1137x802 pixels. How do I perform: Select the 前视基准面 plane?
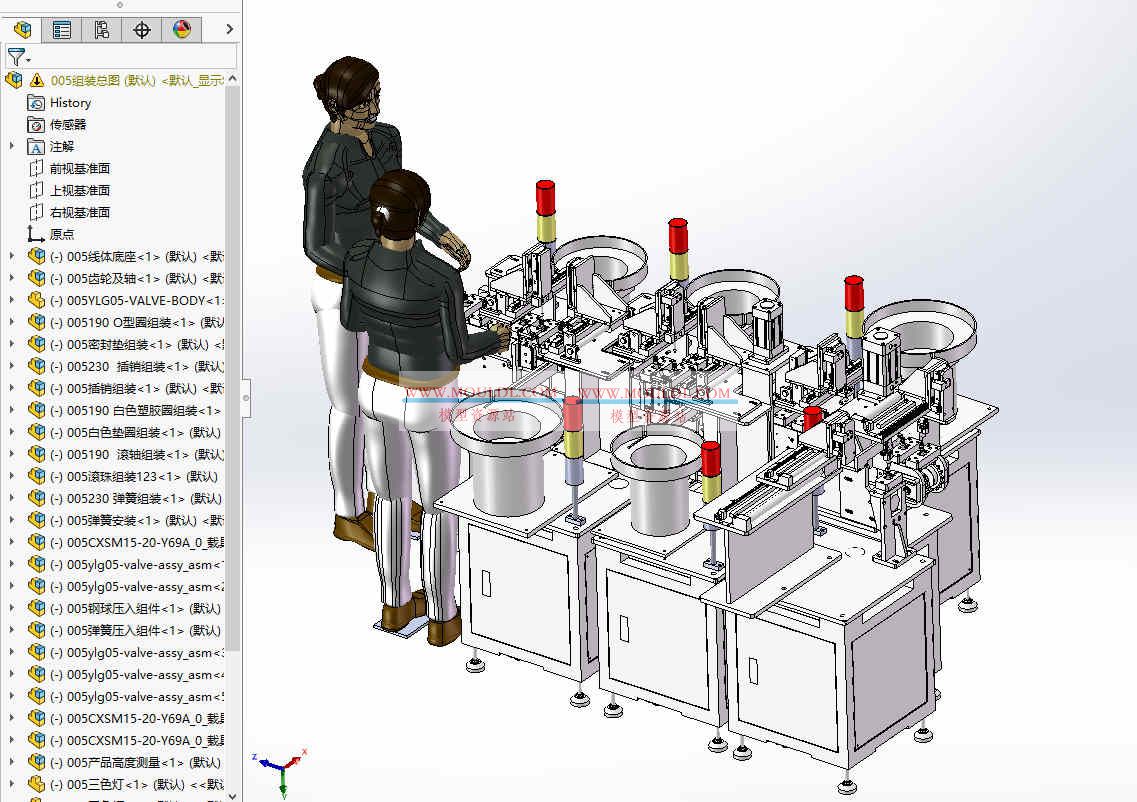(79, 168)
